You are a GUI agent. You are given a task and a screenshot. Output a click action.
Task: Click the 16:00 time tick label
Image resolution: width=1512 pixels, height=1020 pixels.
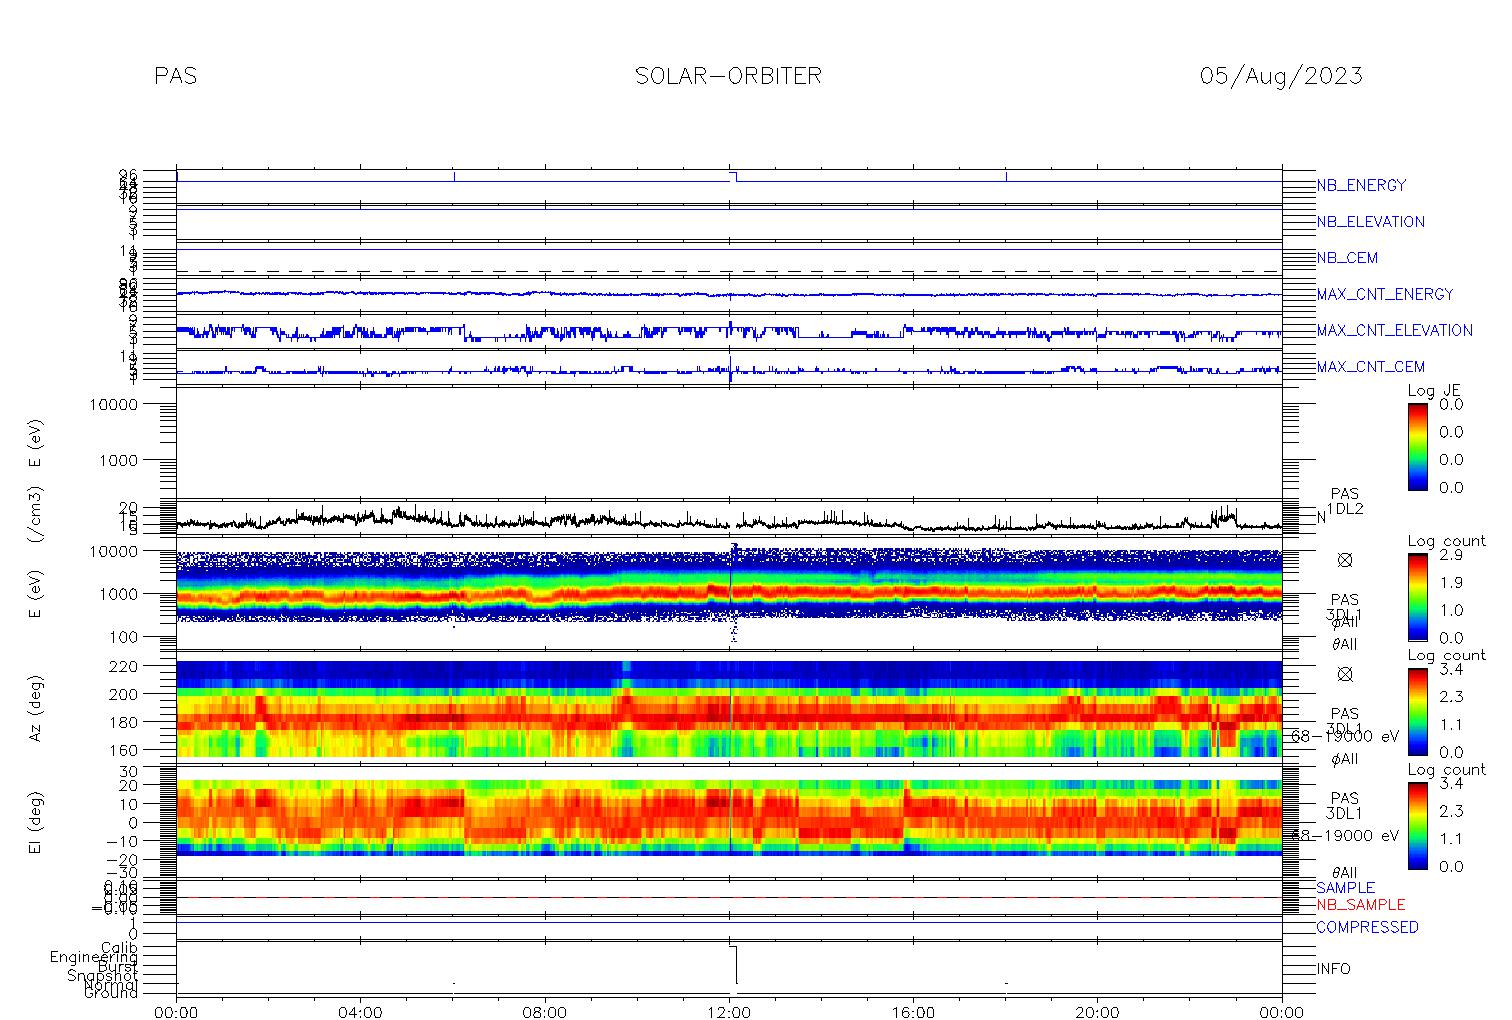click(913, 1012)
